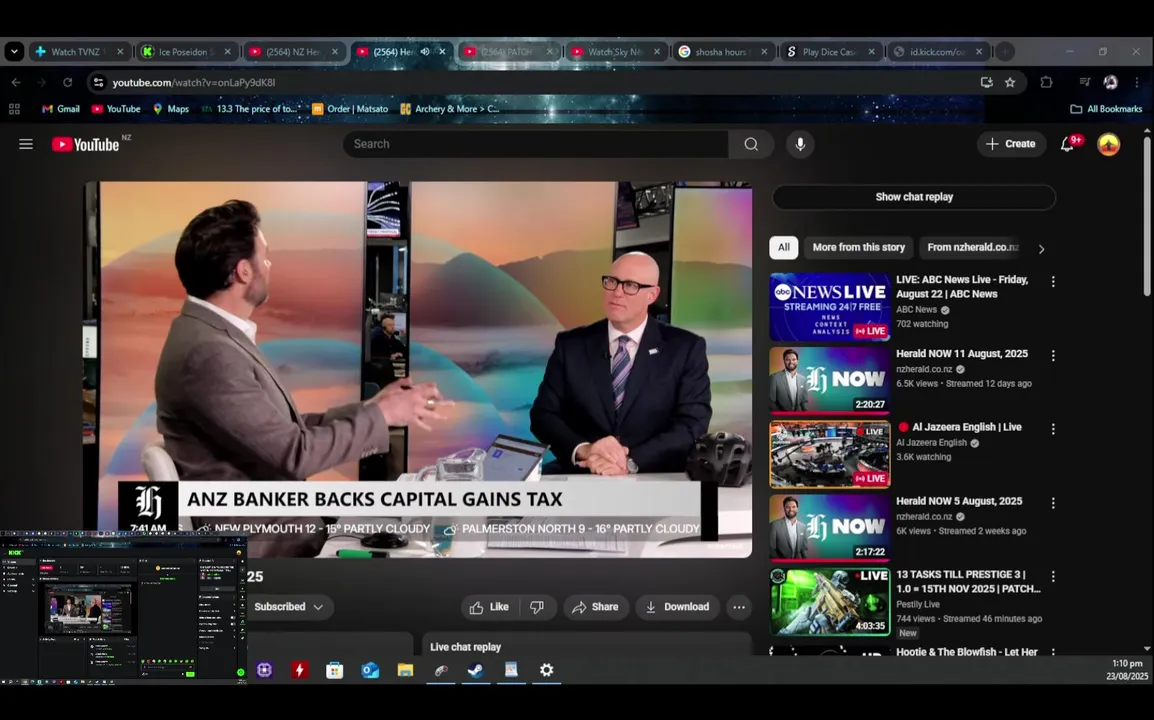Switch to the Watch TVNZ tab

80,52
